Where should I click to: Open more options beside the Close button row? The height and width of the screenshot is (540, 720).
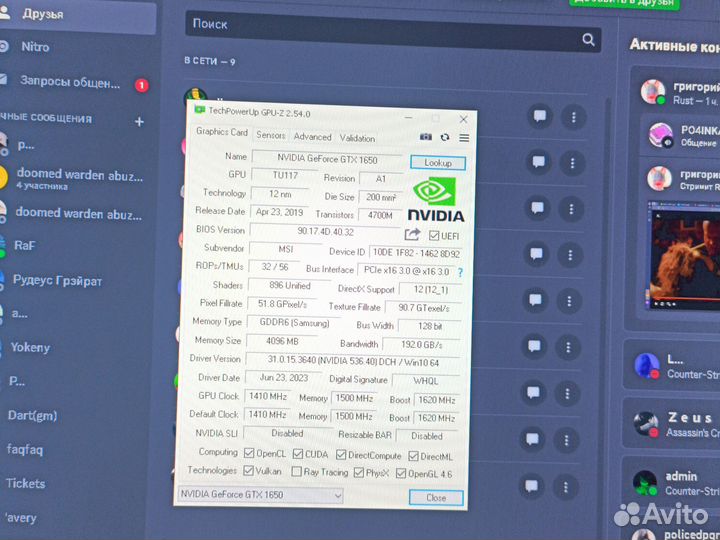tap(565, 487)
